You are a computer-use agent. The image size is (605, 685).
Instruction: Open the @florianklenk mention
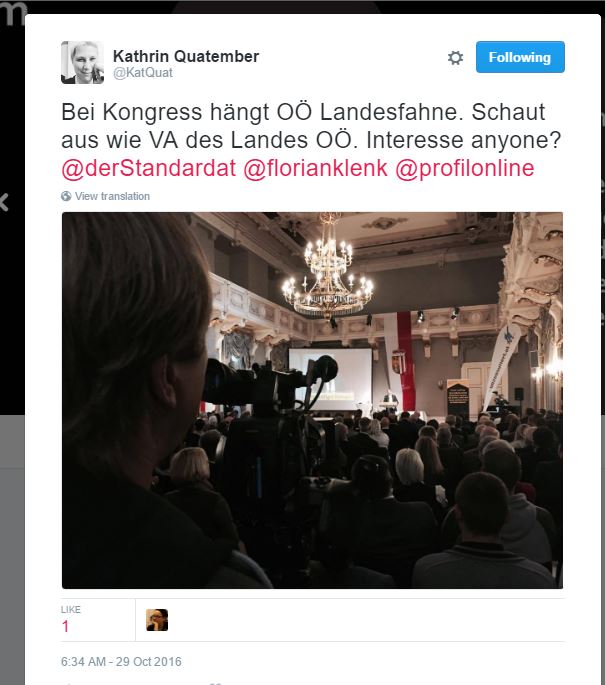click(x=315, y=168)
